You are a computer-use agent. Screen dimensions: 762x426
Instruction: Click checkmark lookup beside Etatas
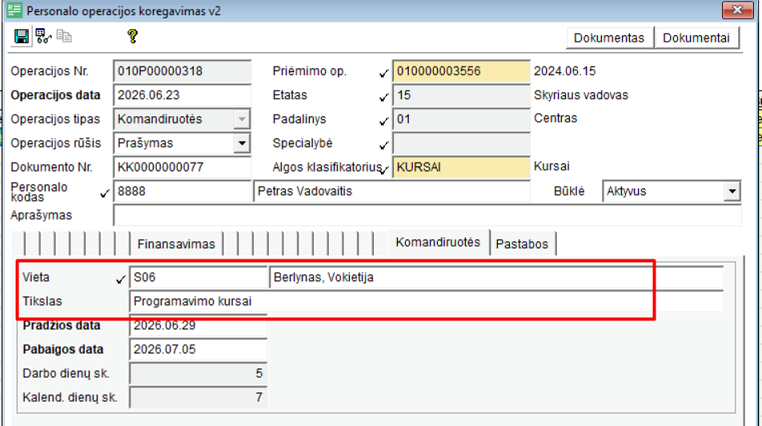[x=384, y=97]
